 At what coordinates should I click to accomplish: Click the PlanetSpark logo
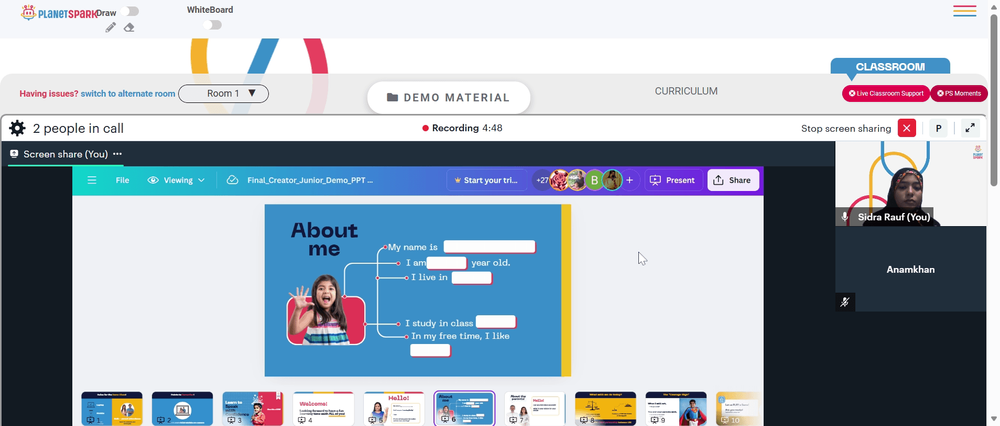(59, 12)
